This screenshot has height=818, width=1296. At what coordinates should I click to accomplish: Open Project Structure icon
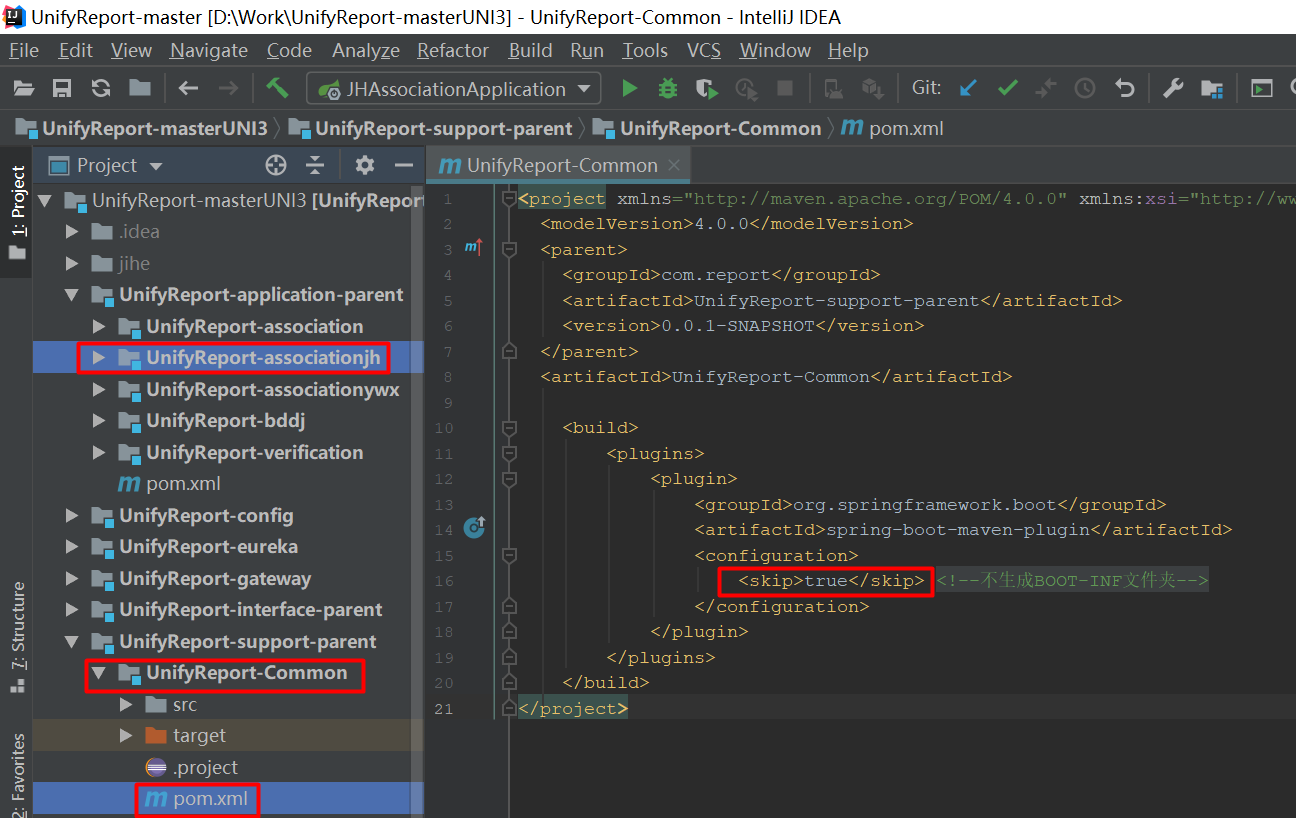[x=1212, y=89]
